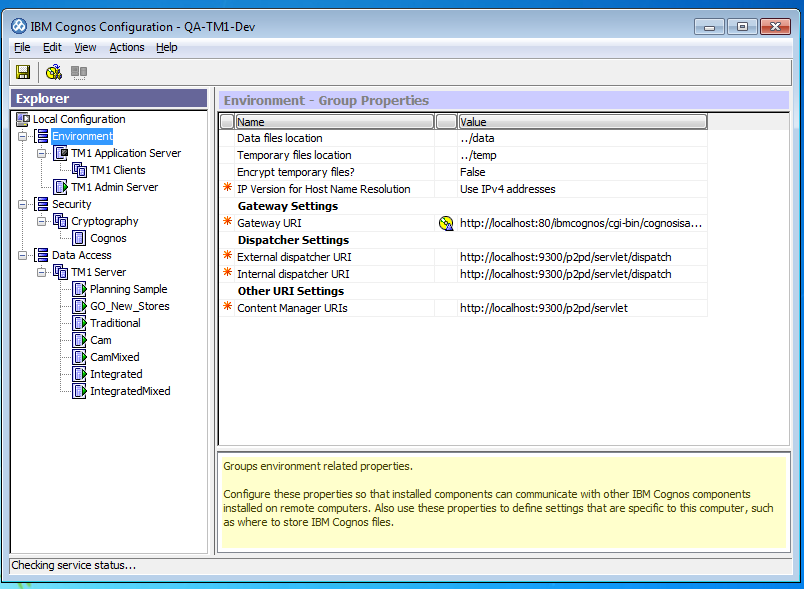Select the Planning Sample tree label

pos(128,289)
